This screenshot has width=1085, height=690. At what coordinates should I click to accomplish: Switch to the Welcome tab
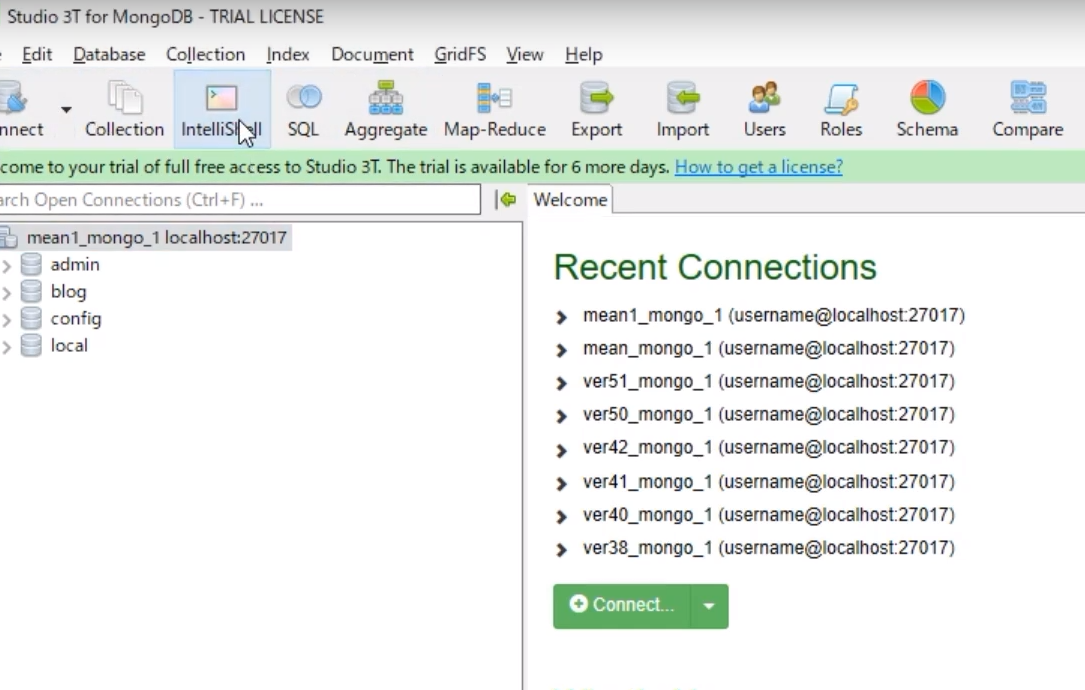[570, 200]
